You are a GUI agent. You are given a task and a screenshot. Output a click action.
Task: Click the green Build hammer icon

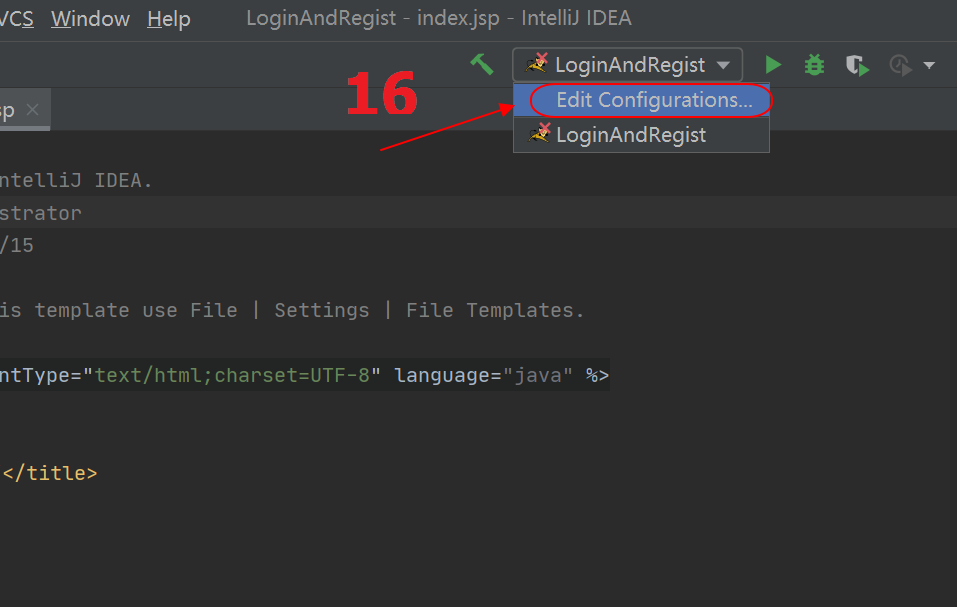click(x=482, y=63)
